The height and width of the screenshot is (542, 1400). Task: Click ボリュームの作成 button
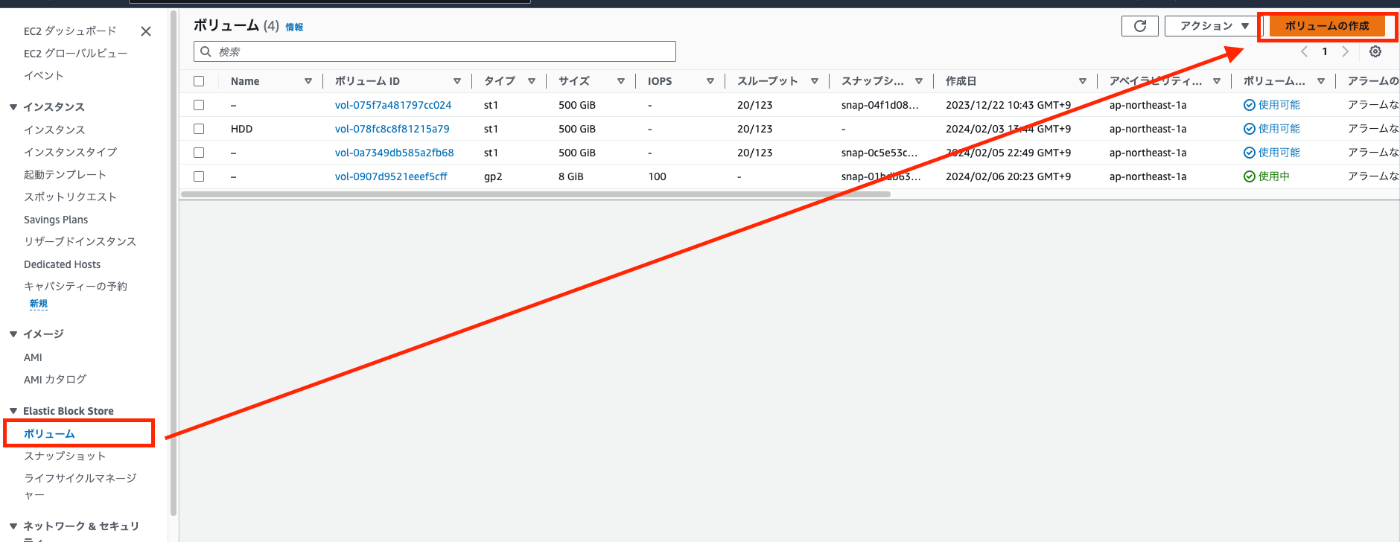tap(1327, 26)
